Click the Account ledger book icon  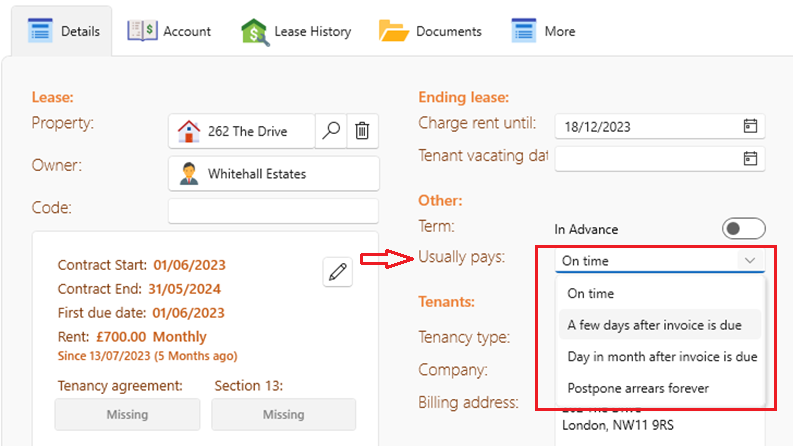[142, 31]
